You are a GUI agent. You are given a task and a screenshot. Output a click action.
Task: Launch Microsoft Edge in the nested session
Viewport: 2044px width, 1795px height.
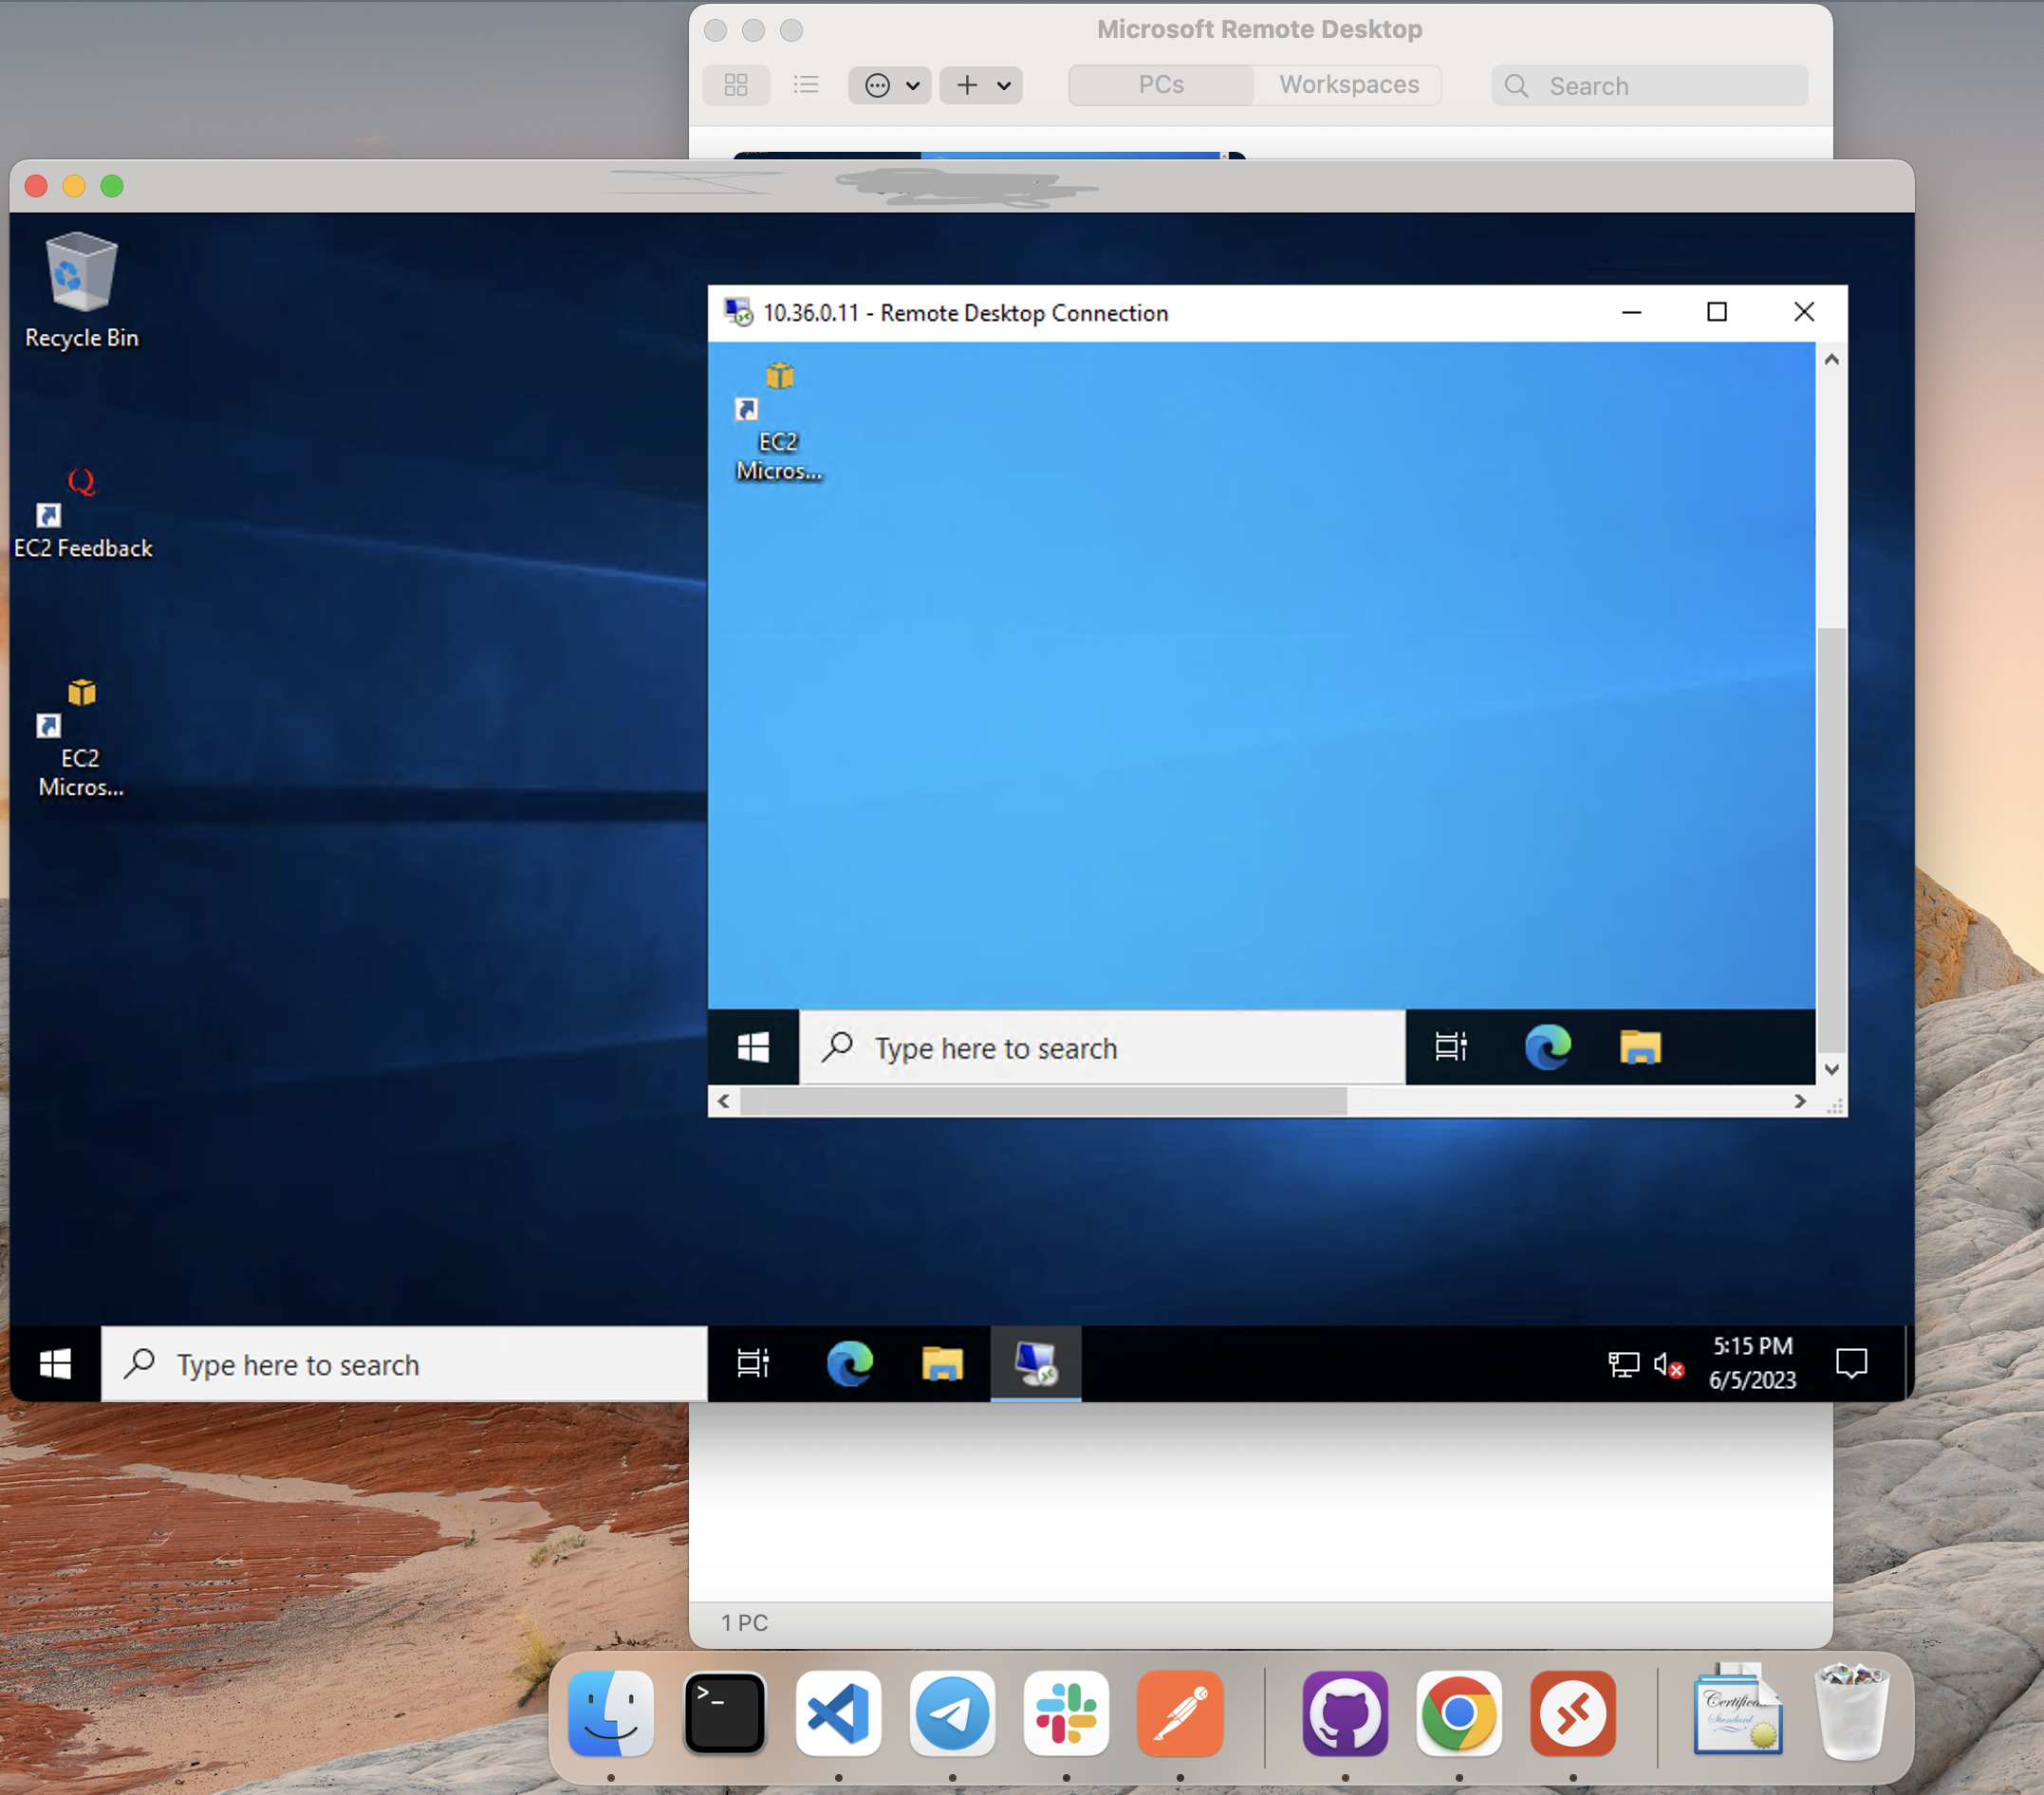coord(1547,1047)
